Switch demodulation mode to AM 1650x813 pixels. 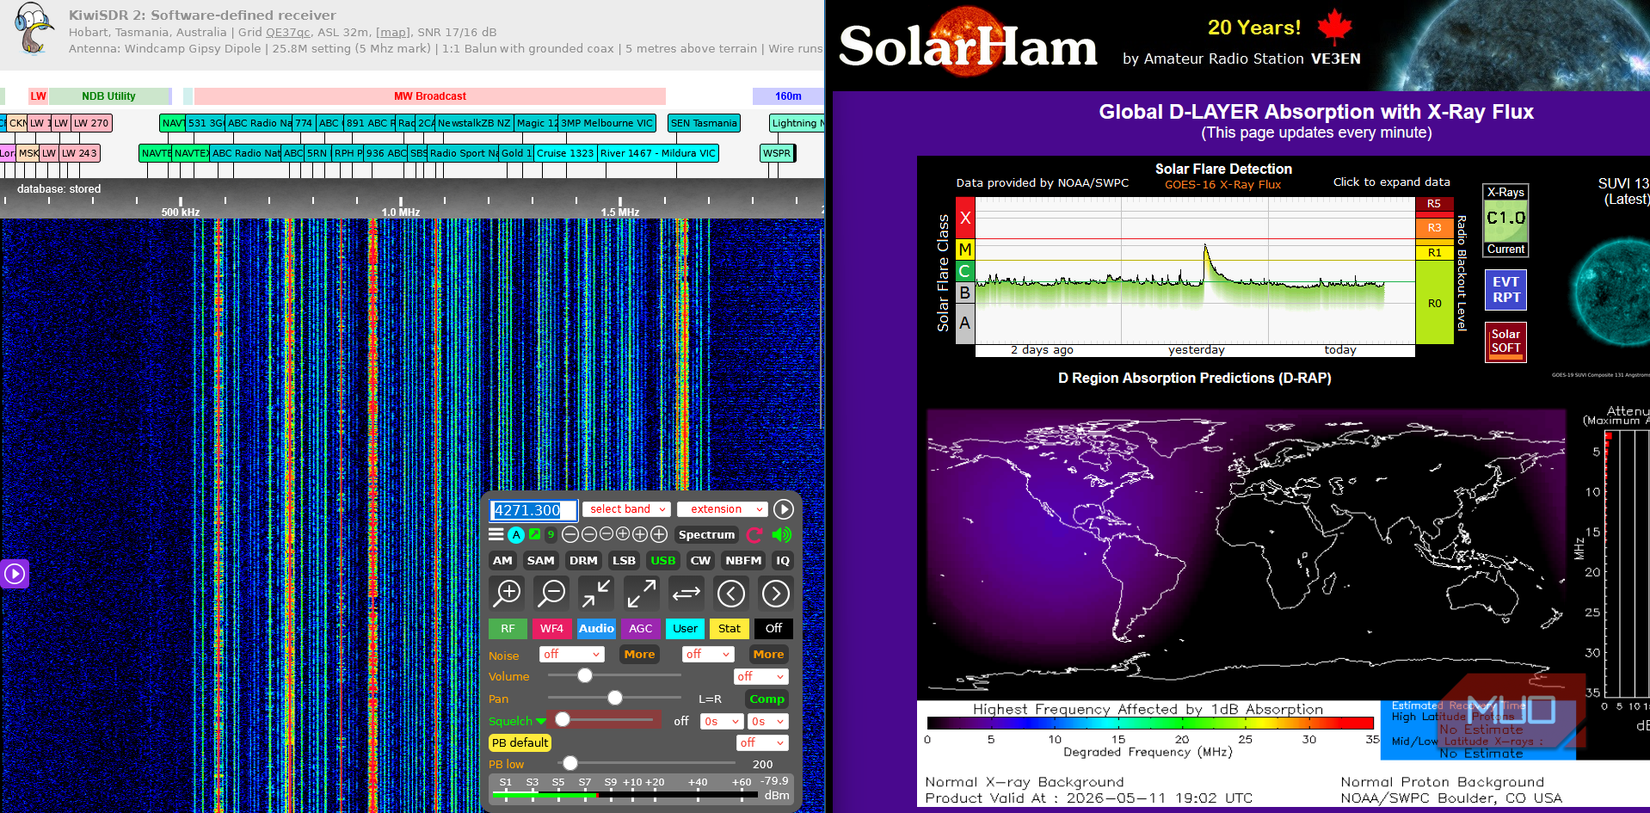503,561
